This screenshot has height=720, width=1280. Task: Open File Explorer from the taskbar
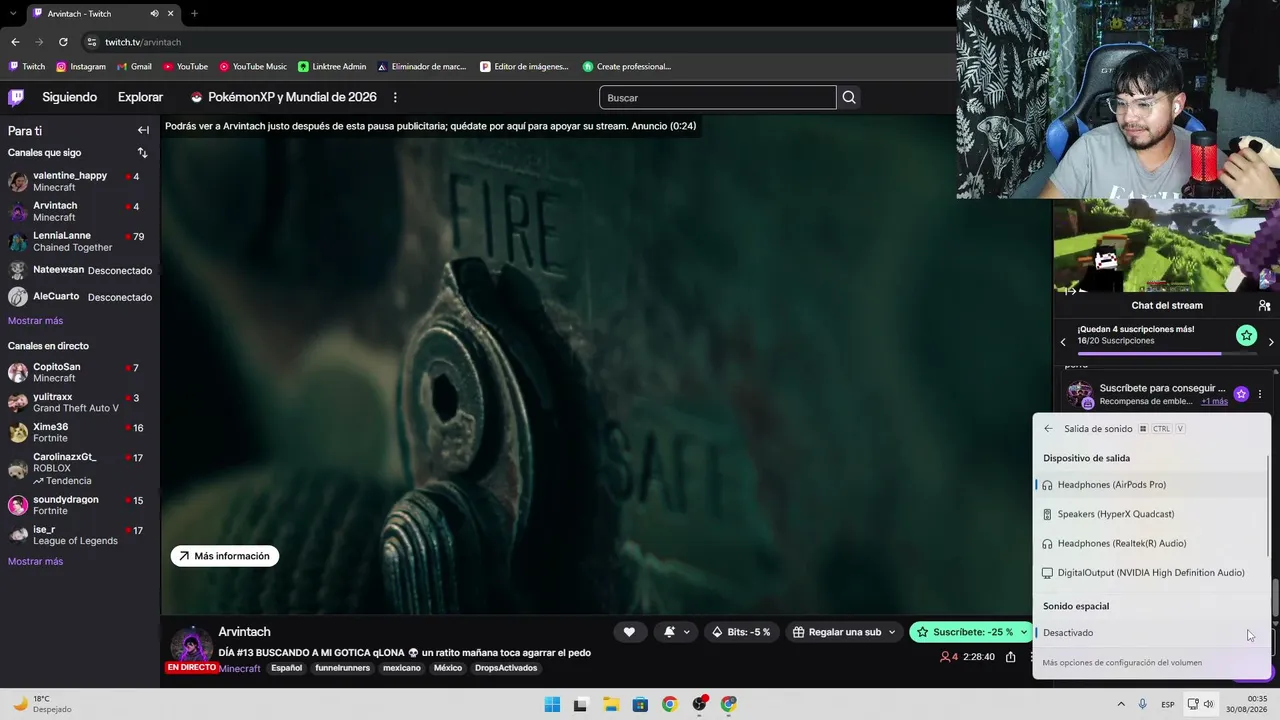610,704
